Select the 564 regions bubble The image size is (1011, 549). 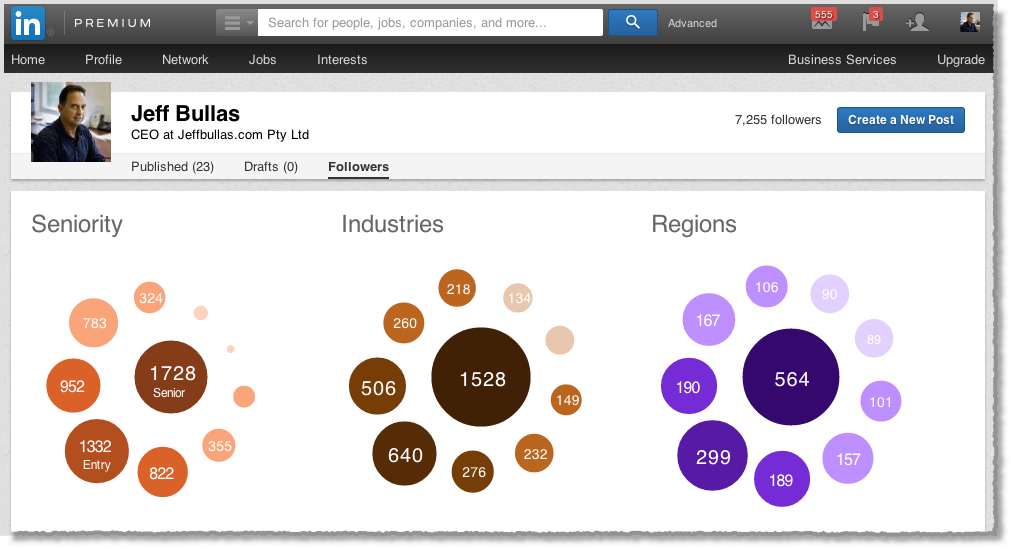tap(791, 377)
